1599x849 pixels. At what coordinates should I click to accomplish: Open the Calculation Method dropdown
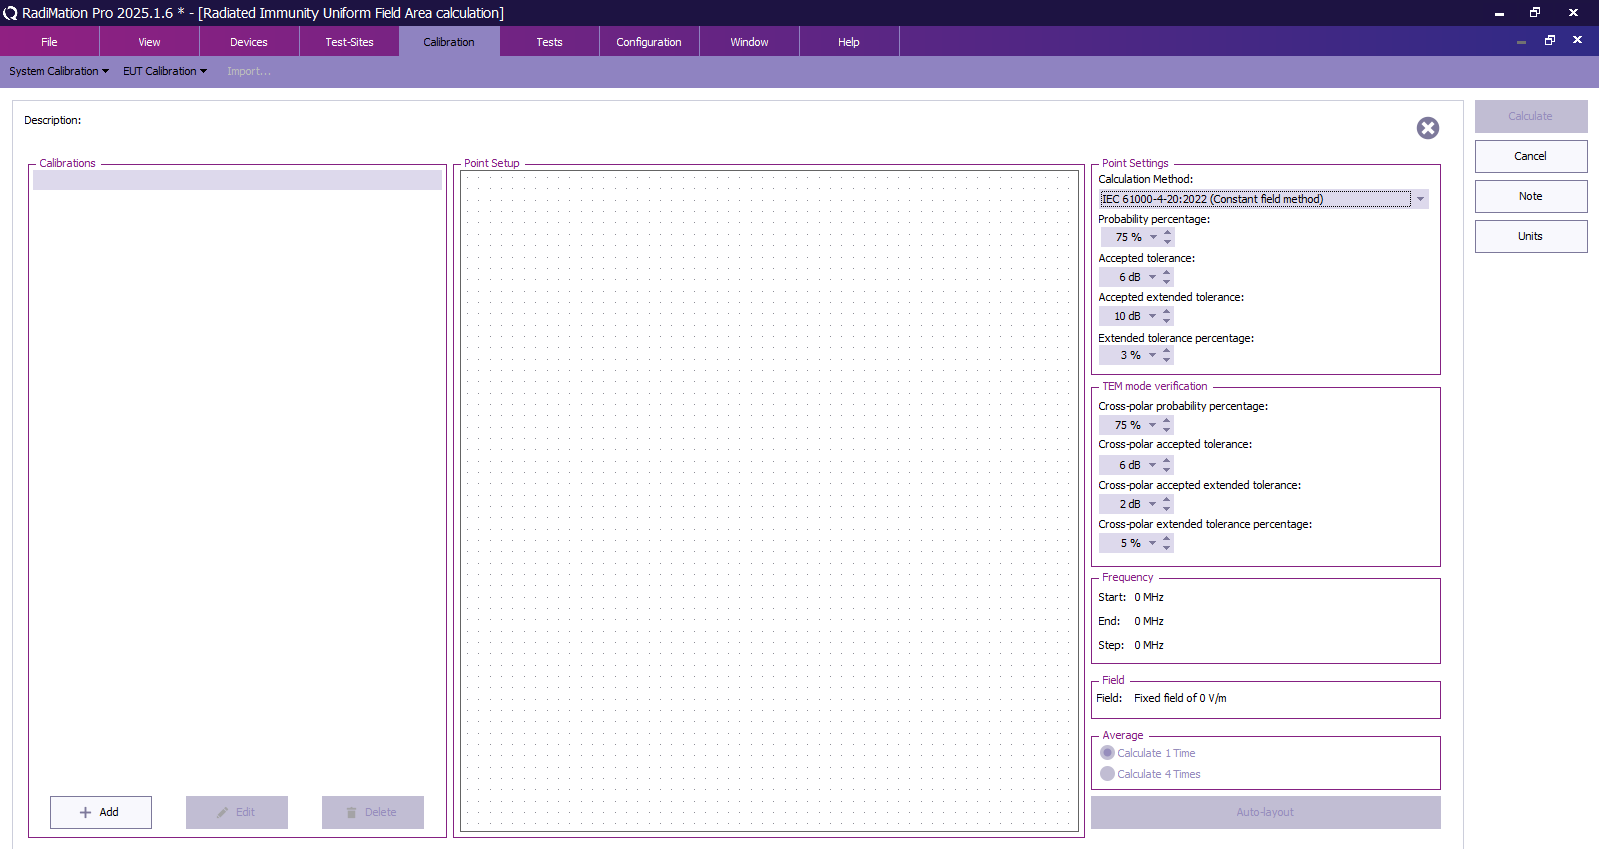(x=1420, y=199)
